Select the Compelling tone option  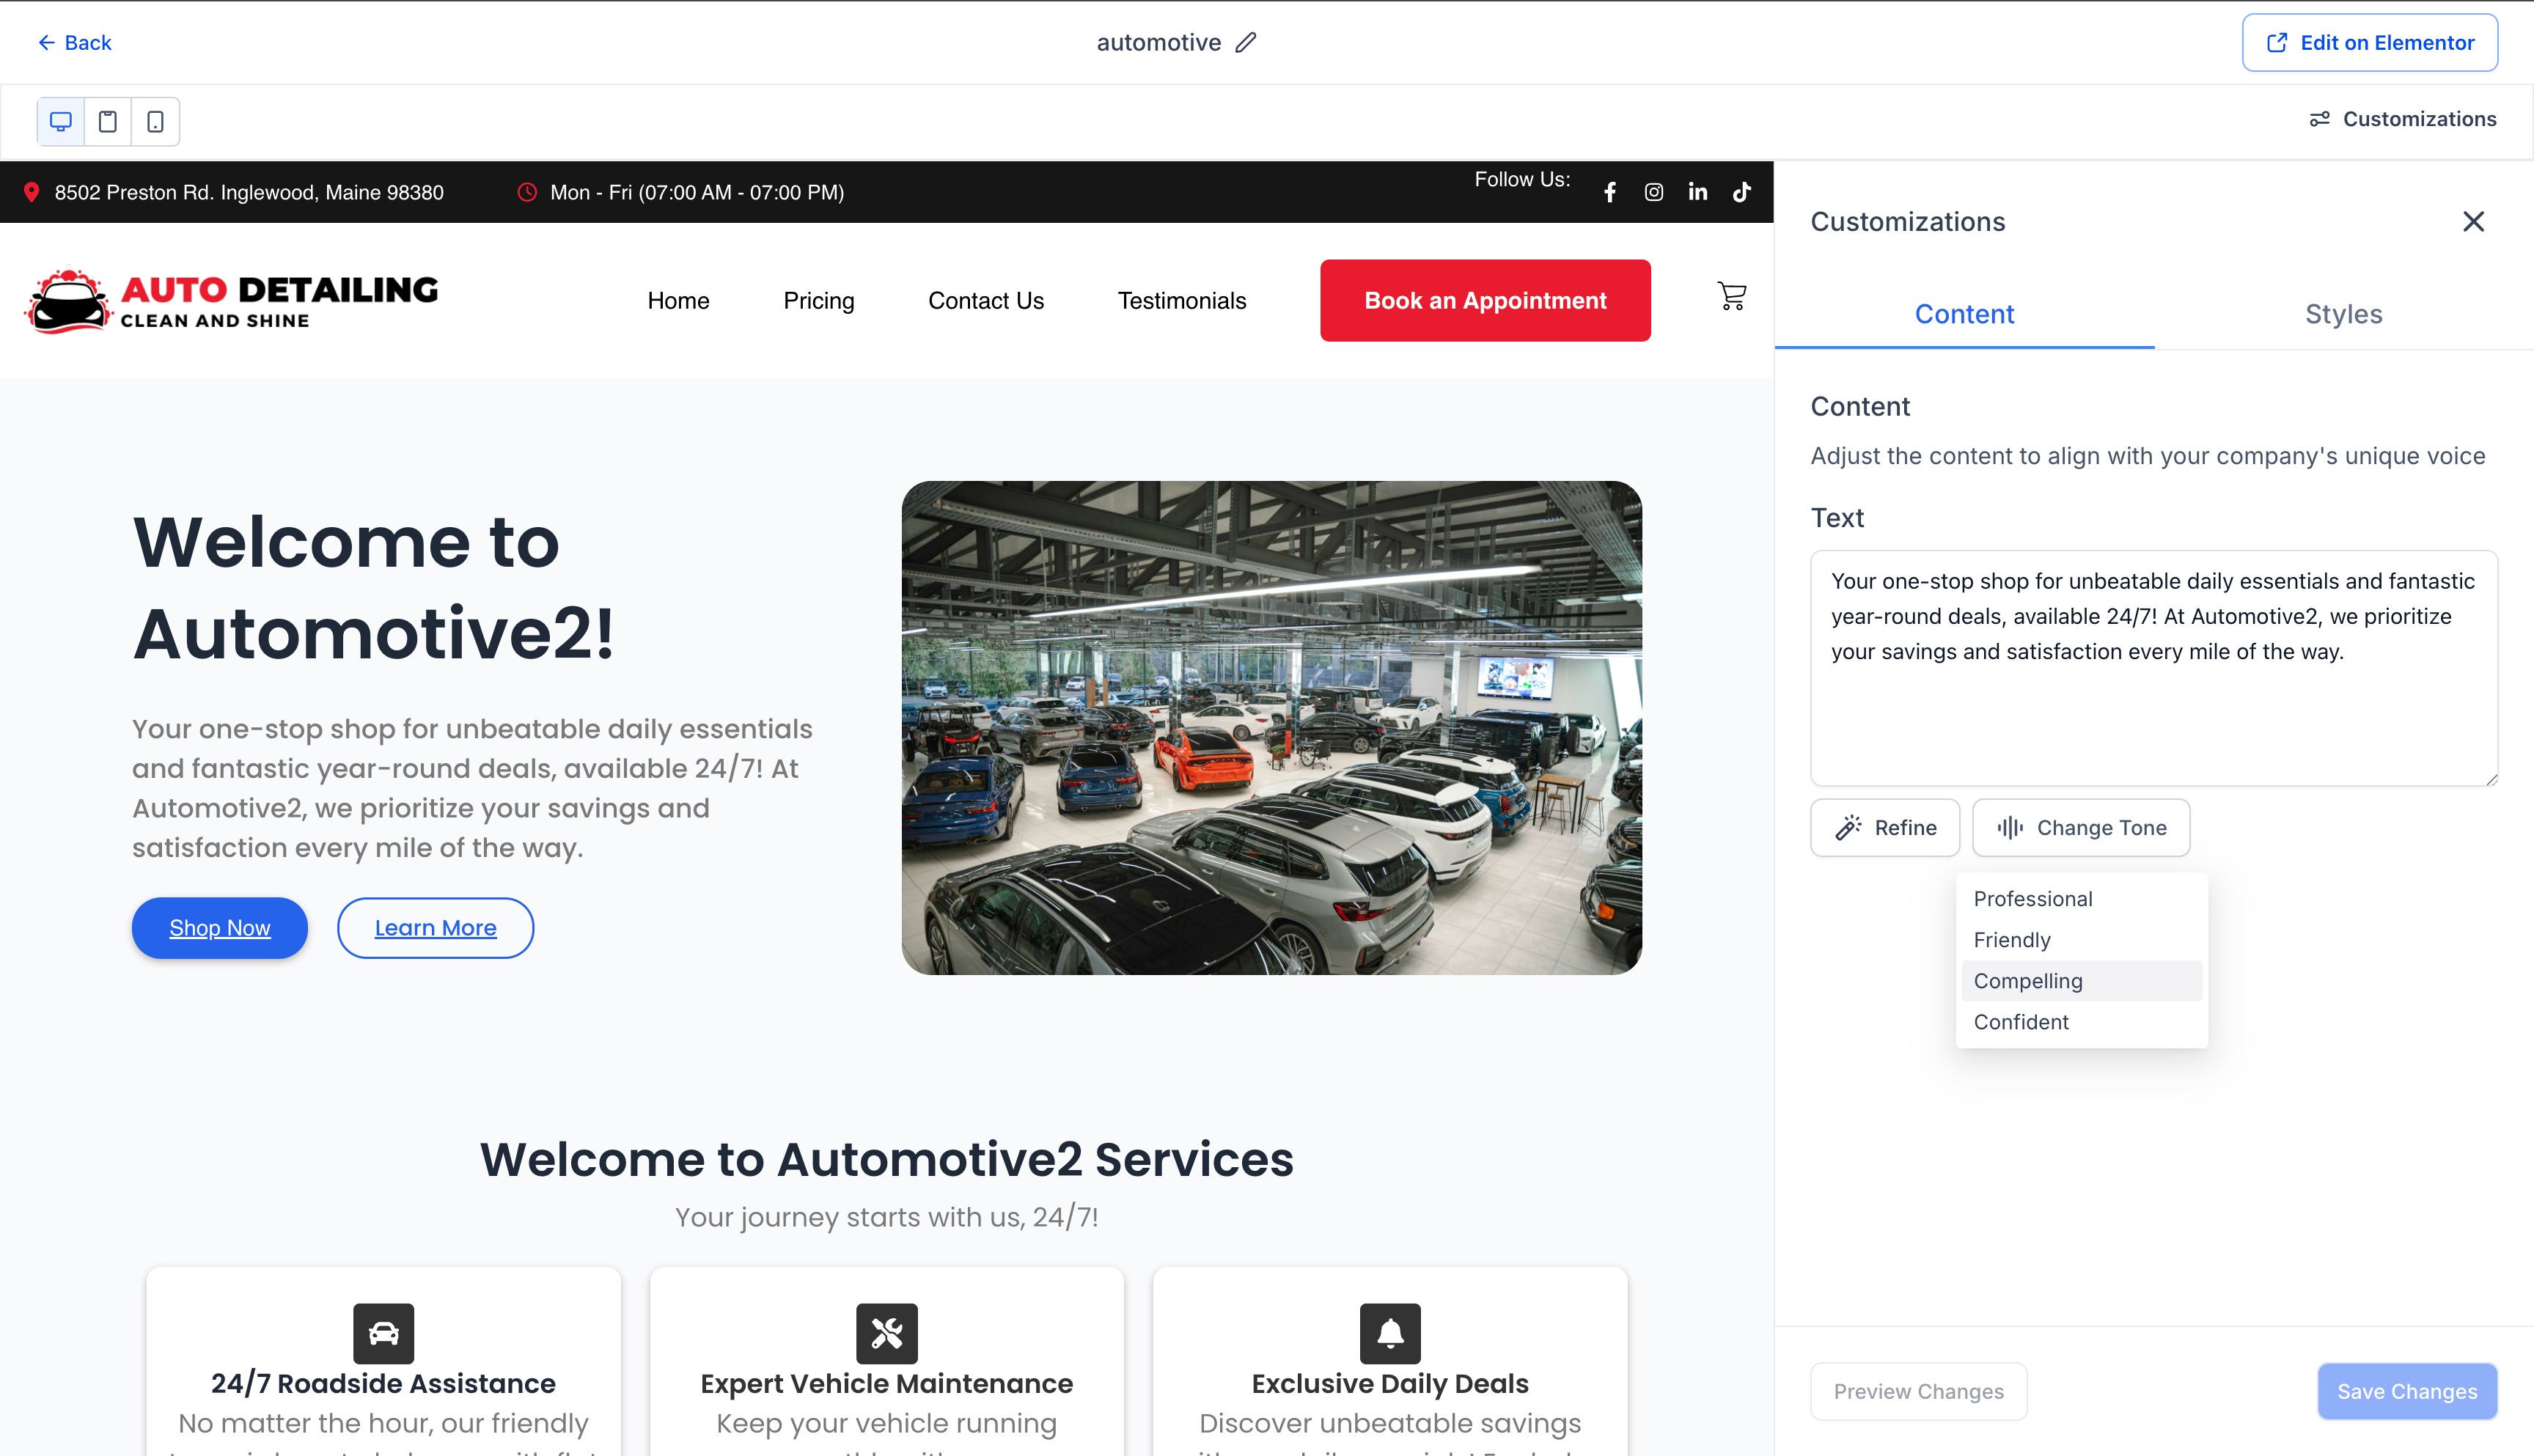[x=2028, y=981]
